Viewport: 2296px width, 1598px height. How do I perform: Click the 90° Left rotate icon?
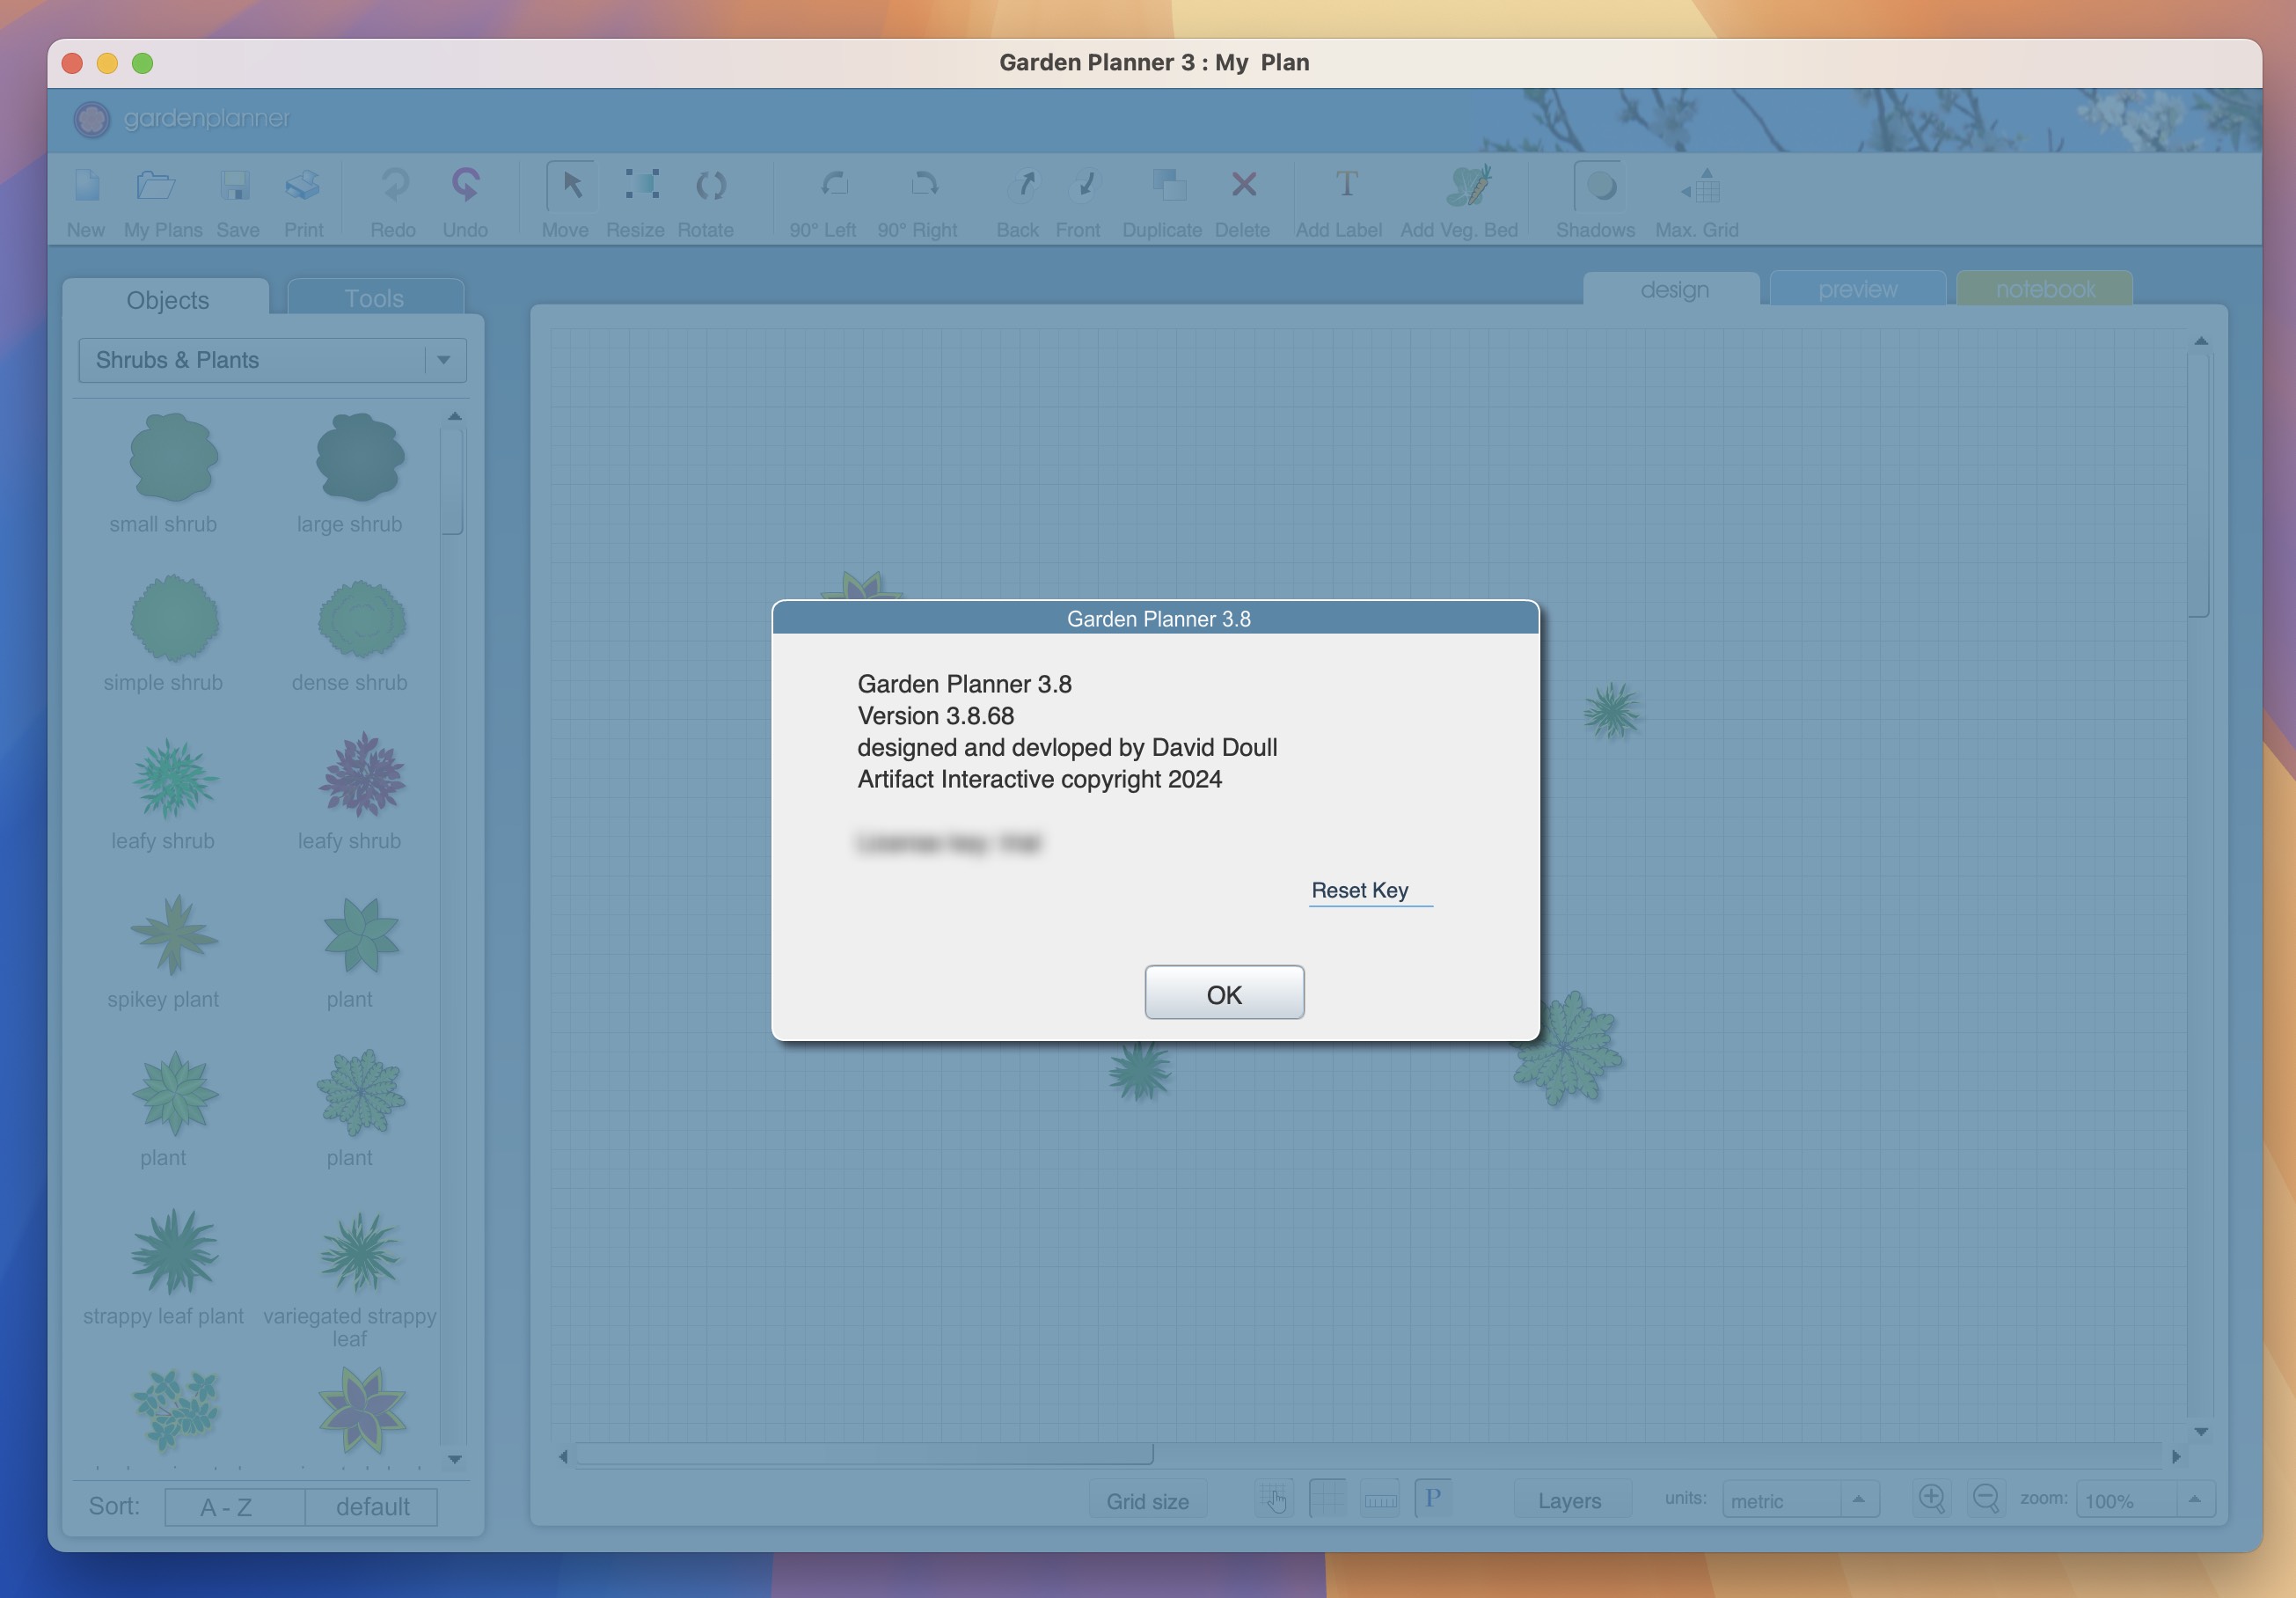[x=834, y=185]
